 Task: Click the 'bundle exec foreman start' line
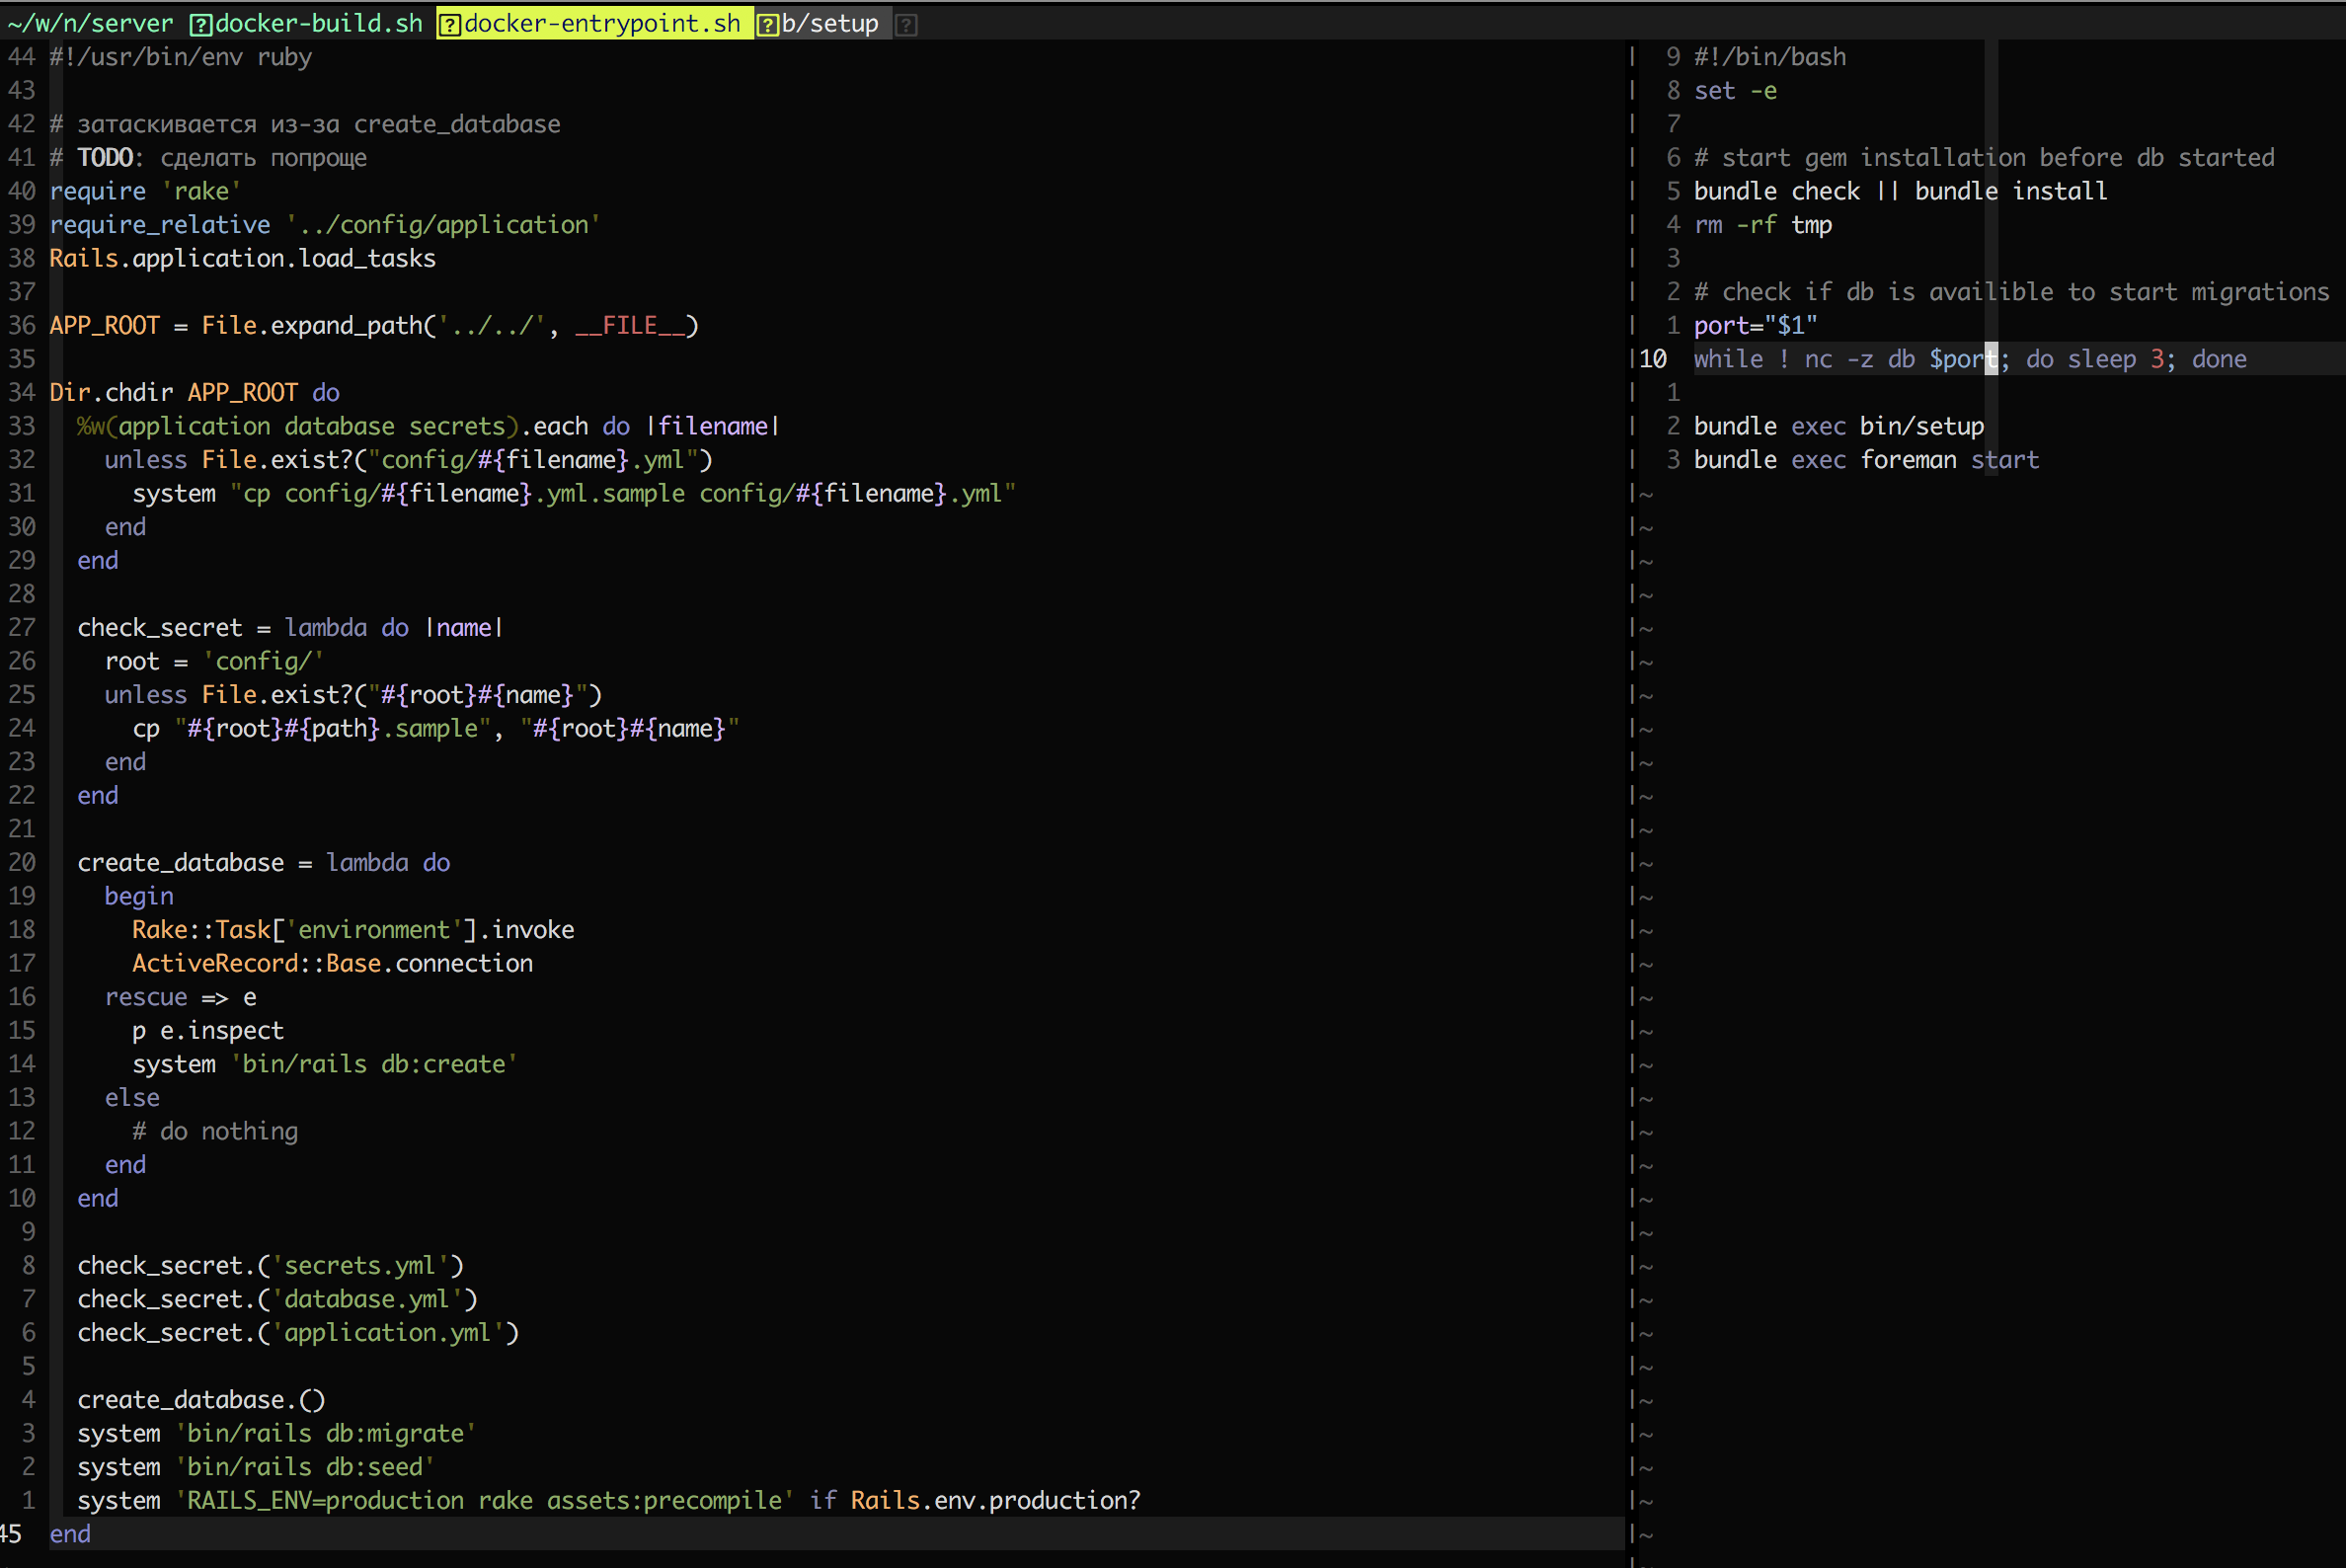coord(1865,460)
